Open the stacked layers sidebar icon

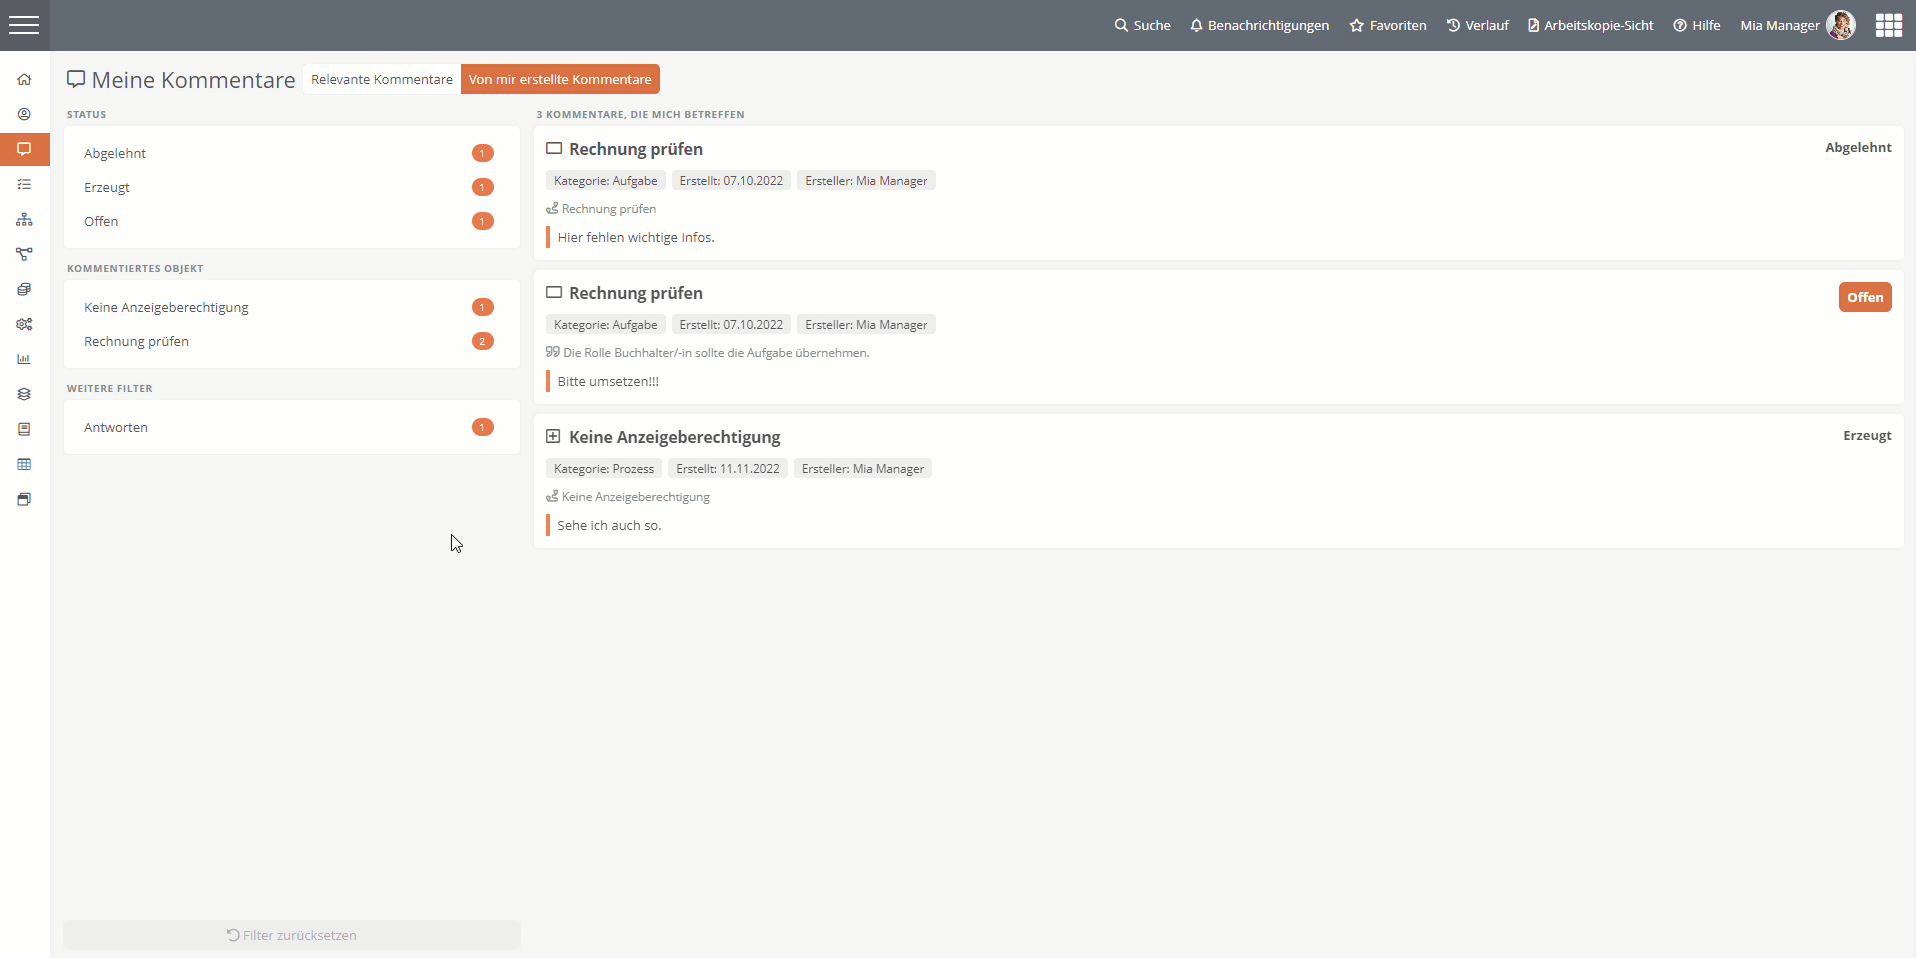click(24, 394)
